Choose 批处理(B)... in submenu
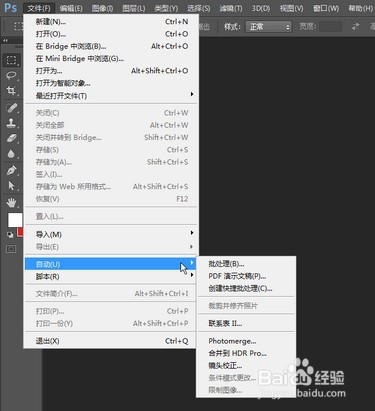 pos(247,264)
